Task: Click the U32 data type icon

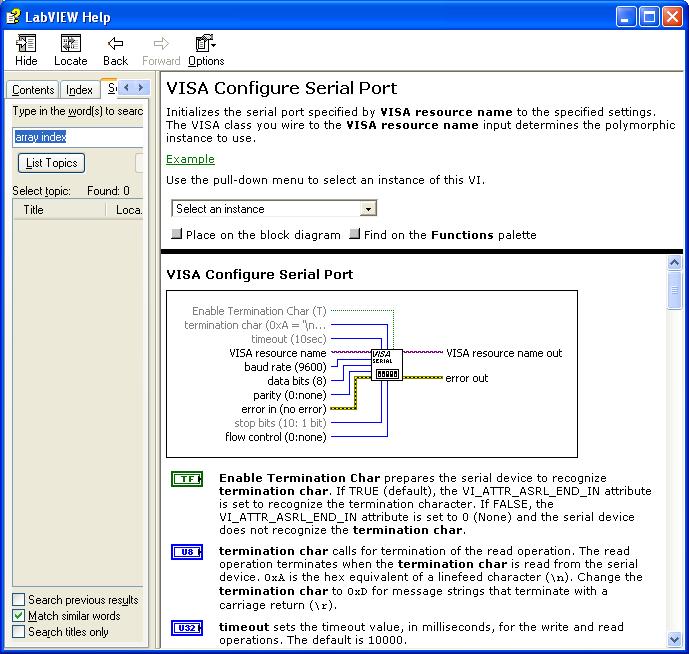Action: 187,628
